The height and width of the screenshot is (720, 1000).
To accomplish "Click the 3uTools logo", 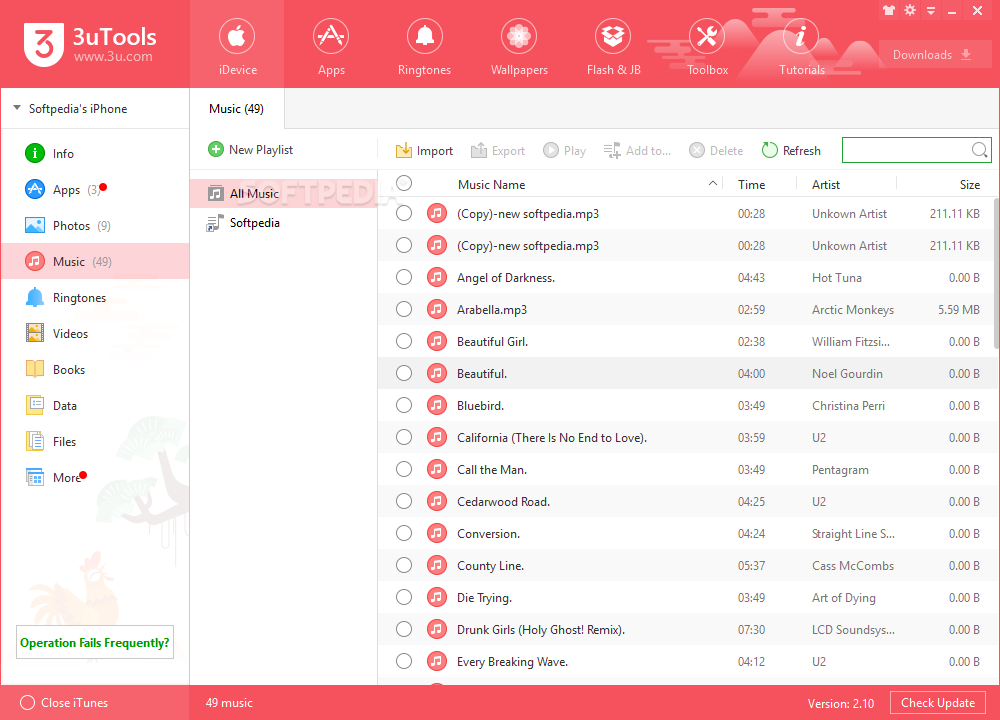I will coord(90,45).
